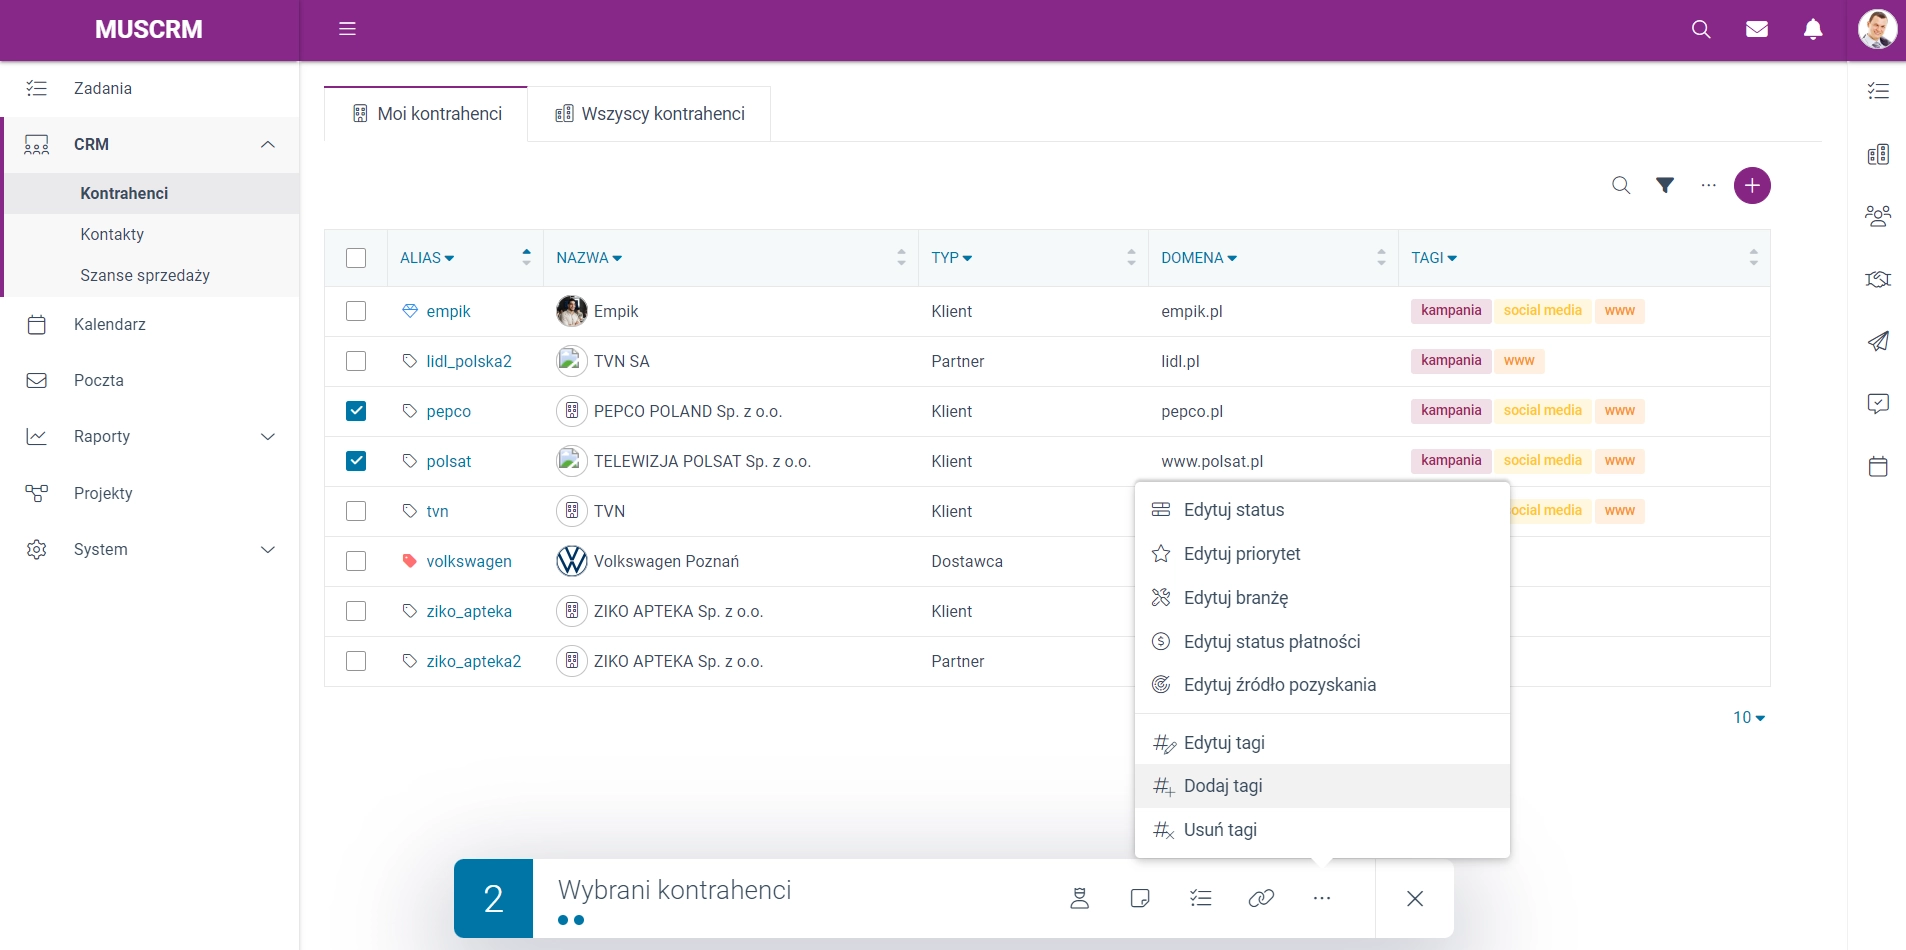Expand the Raporty sidebar section
The height and width of the screenshot is (950, 1906).
[267, 436]
